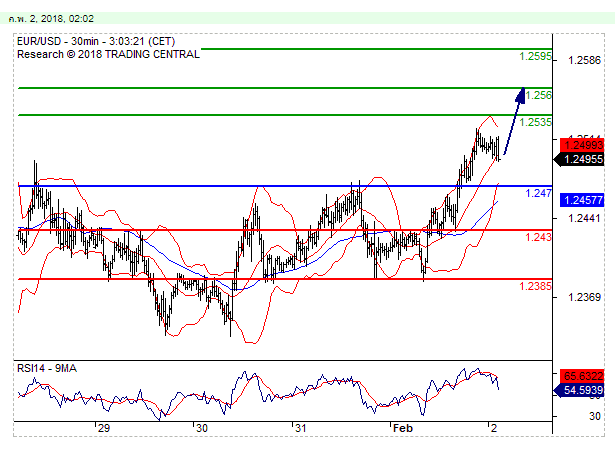Click the red 65.6322 RSI value tag
This screenshot has height=450, width=615.
(583, 374)
